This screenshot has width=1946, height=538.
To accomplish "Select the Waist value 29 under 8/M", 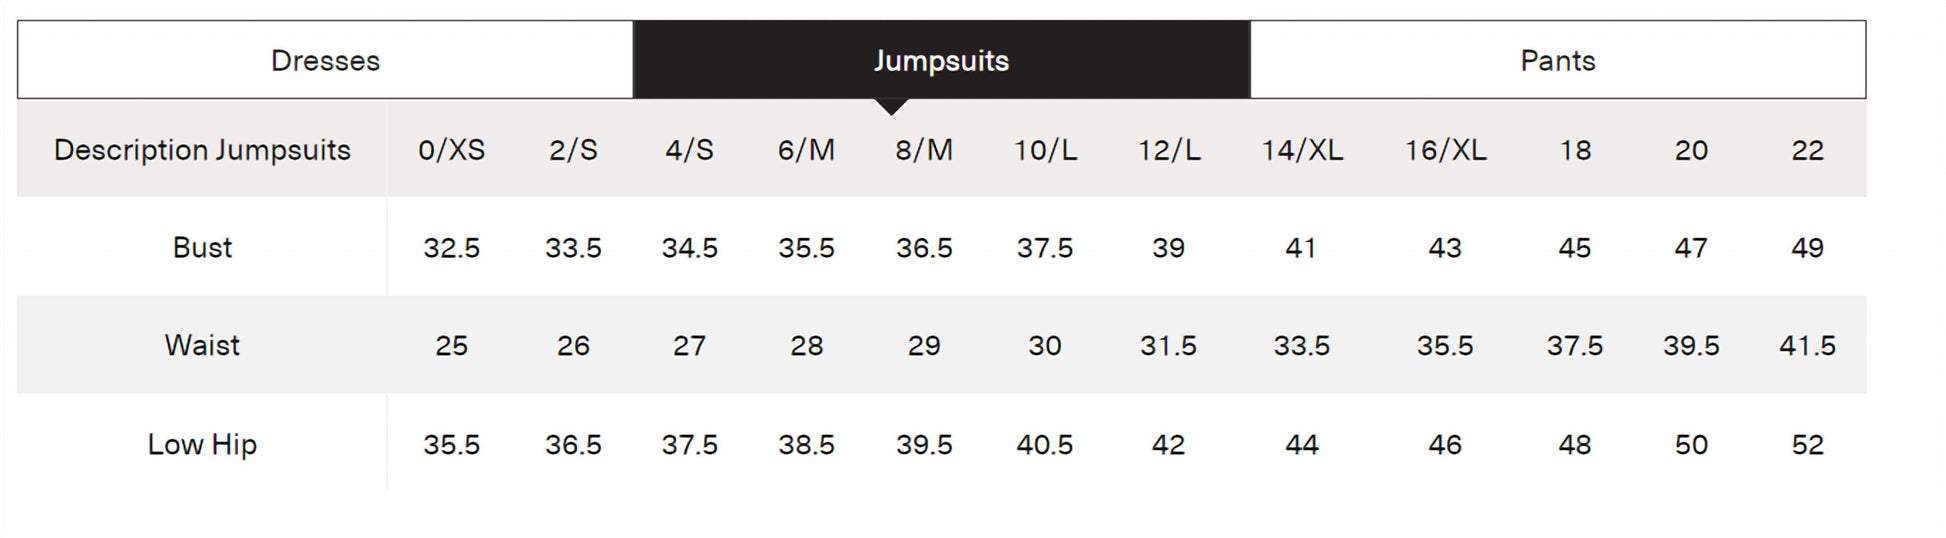I will click(924, 345).
